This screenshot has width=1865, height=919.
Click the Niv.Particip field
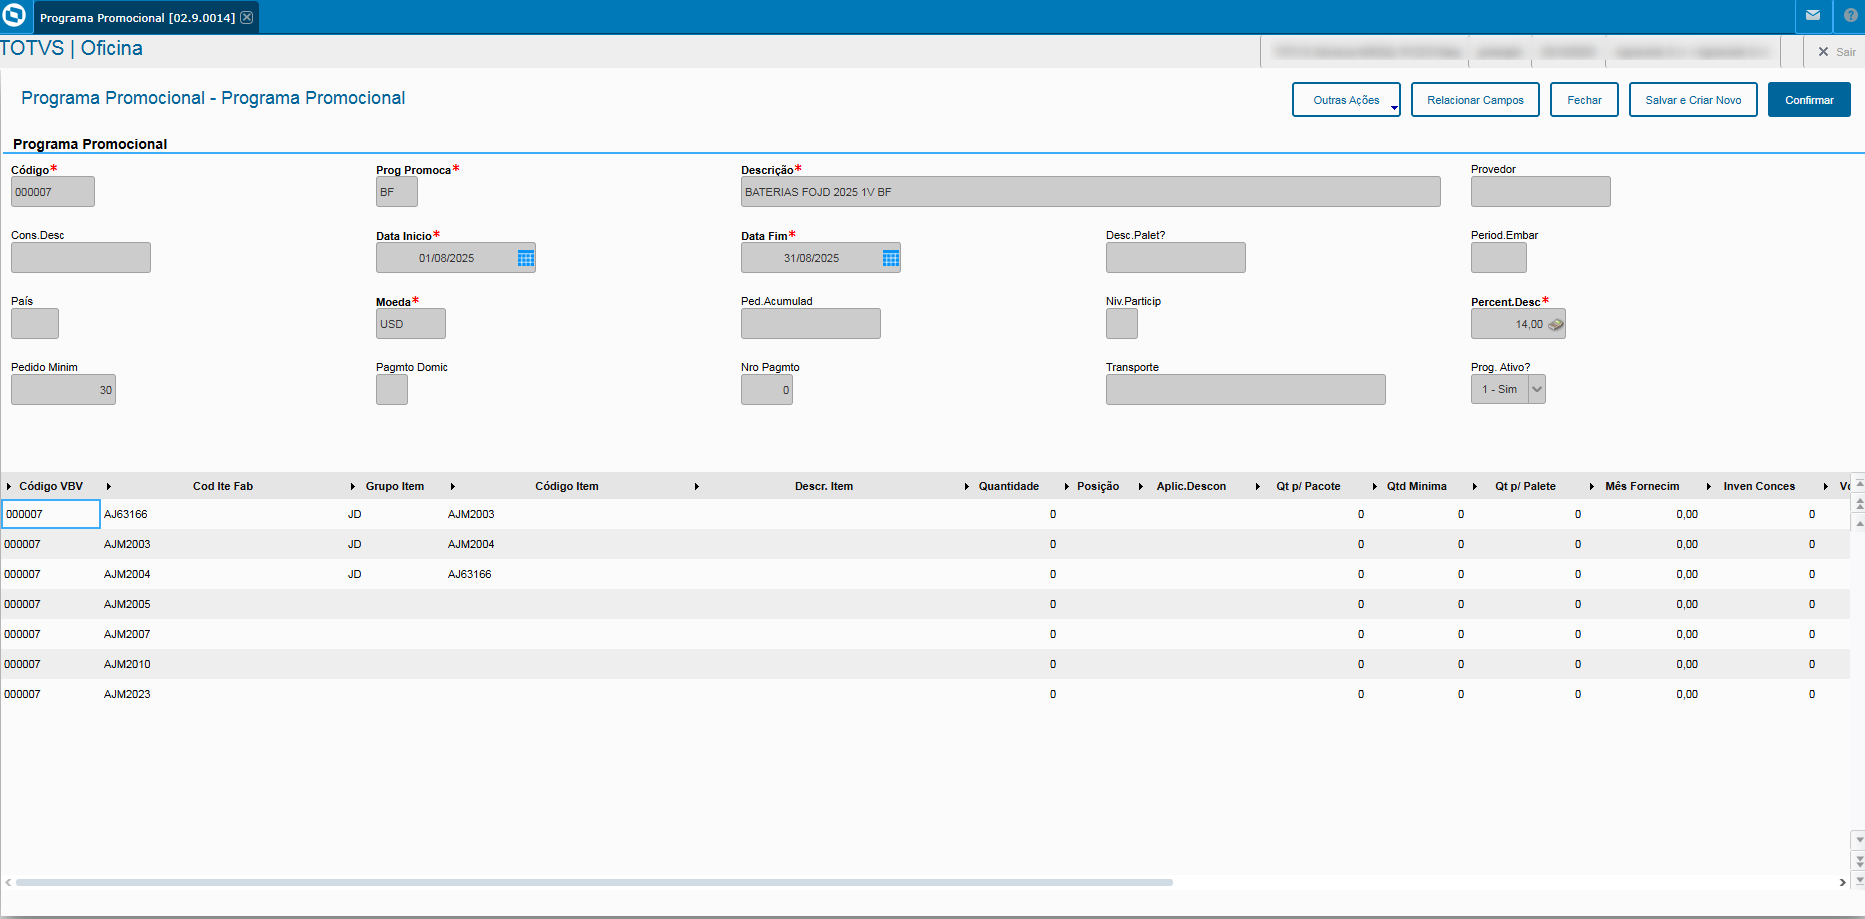[1122, 324]
